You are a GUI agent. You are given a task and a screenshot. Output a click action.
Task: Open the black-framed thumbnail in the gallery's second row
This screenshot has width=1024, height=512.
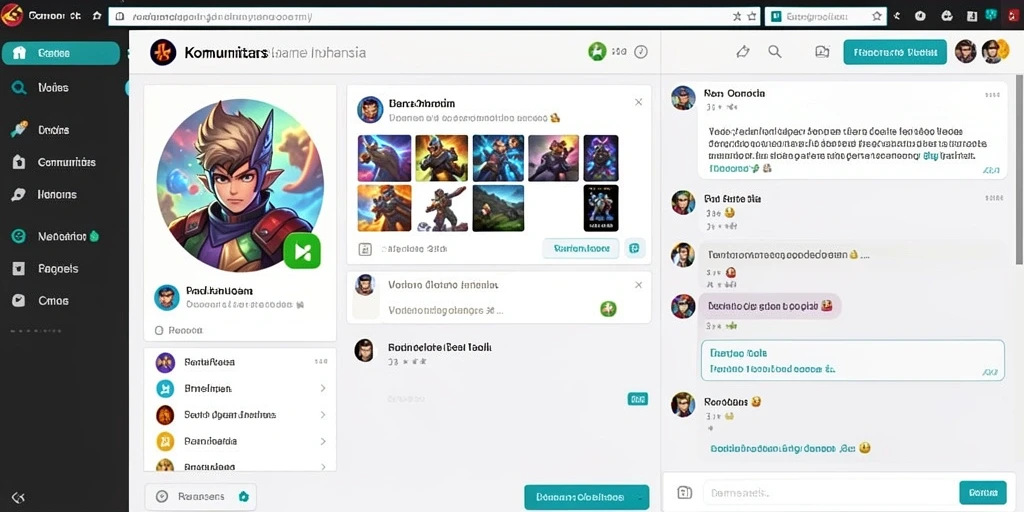point(601,208)
